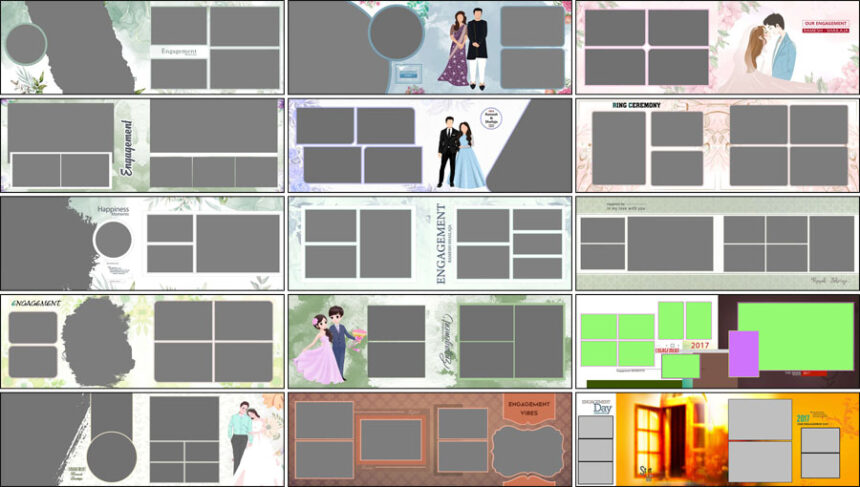Pick the Ring Ceremony album template
860x487 pixels.
coord(717,145)
